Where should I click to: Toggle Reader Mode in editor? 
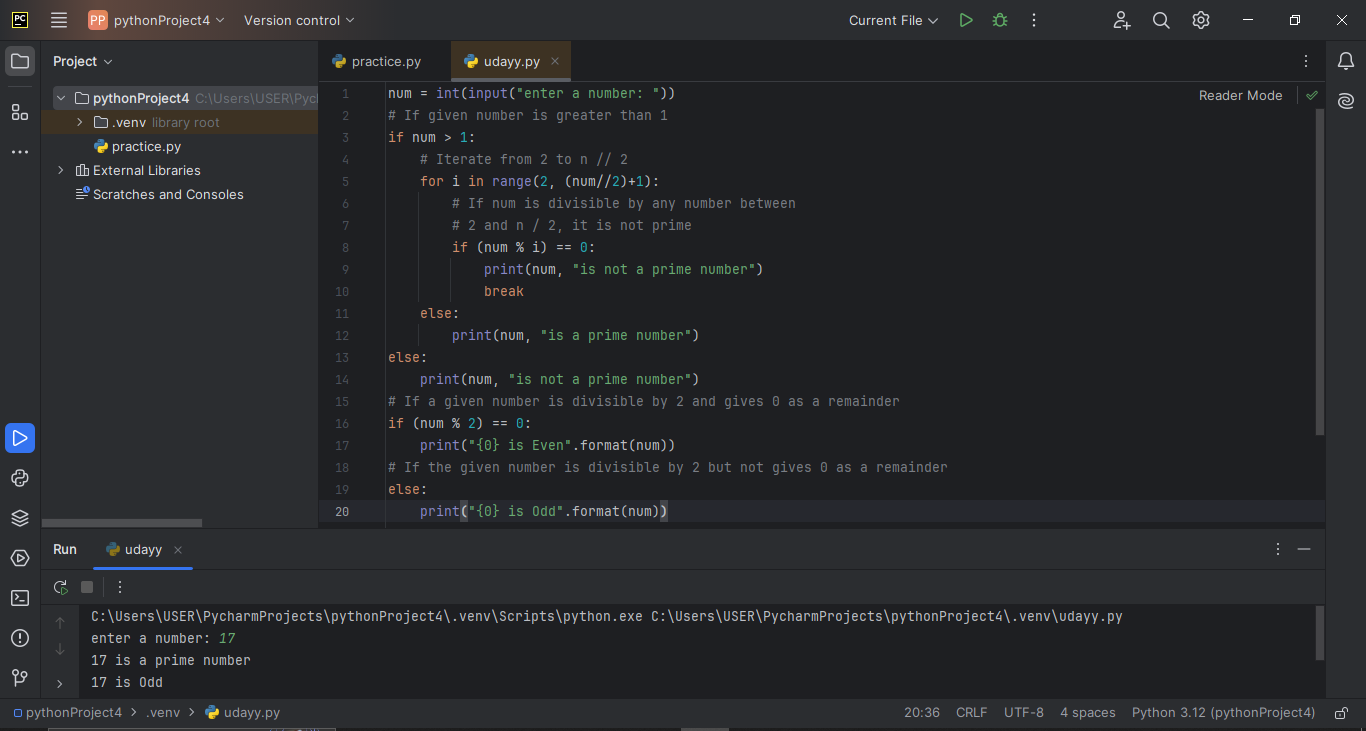pos(1240,95)
